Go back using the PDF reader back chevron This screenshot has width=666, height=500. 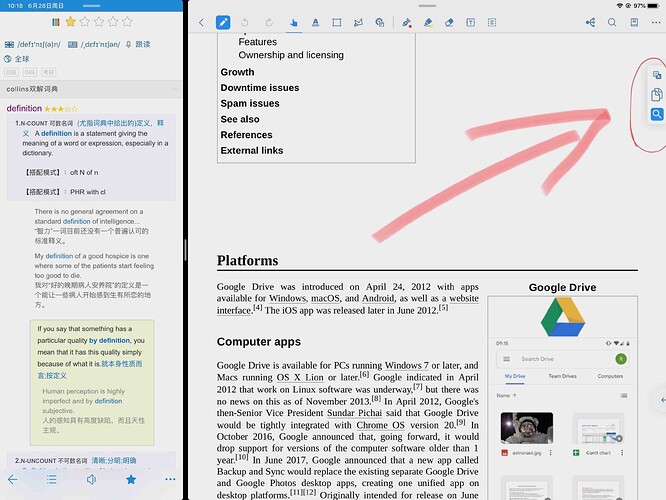(x=201, y=23)
